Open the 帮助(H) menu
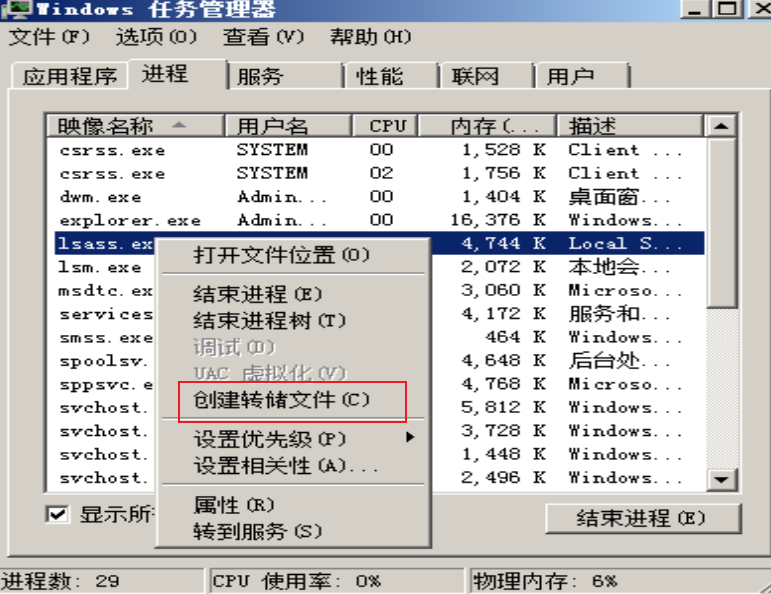The width and height of the screenshot is (771, 594). pos(370,37)
